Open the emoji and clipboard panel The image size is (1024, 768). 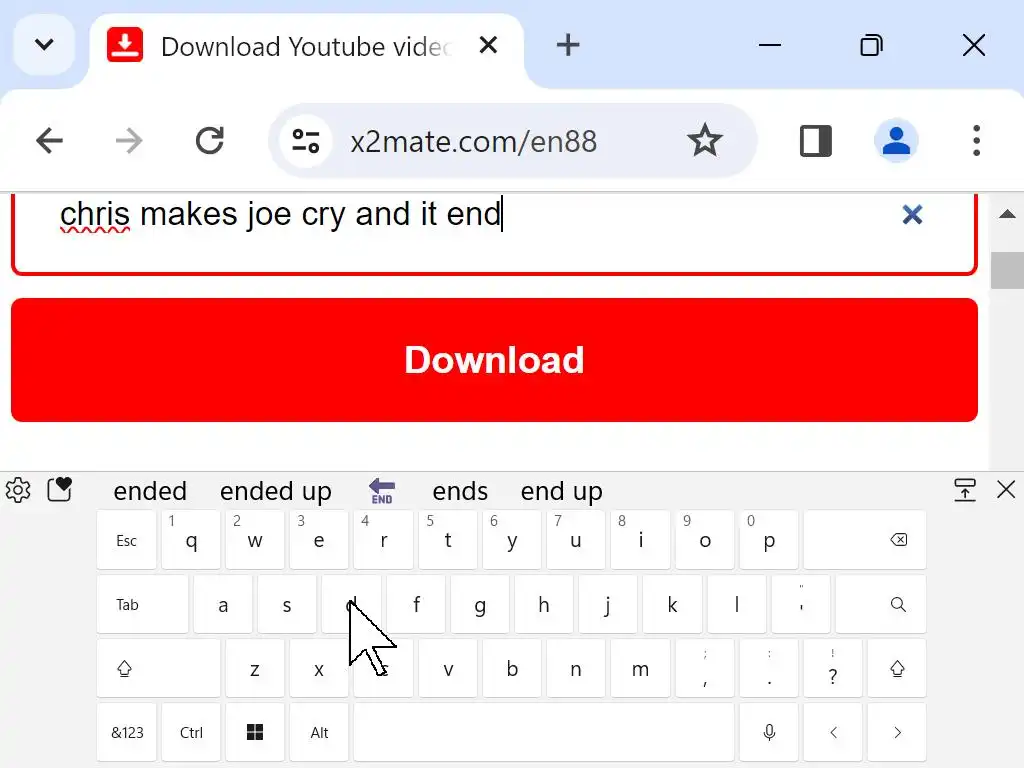point(59,490)
